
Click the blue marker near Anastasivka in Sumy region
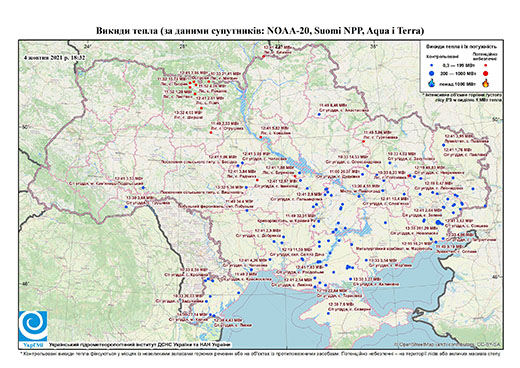tap(319, 114)
